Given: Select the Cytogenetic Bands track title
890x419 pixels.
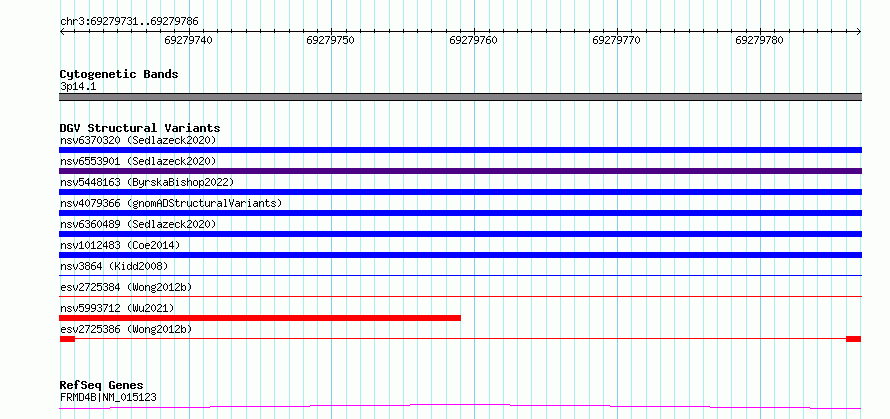Looking at the screenshot, I should coord(119,74).
